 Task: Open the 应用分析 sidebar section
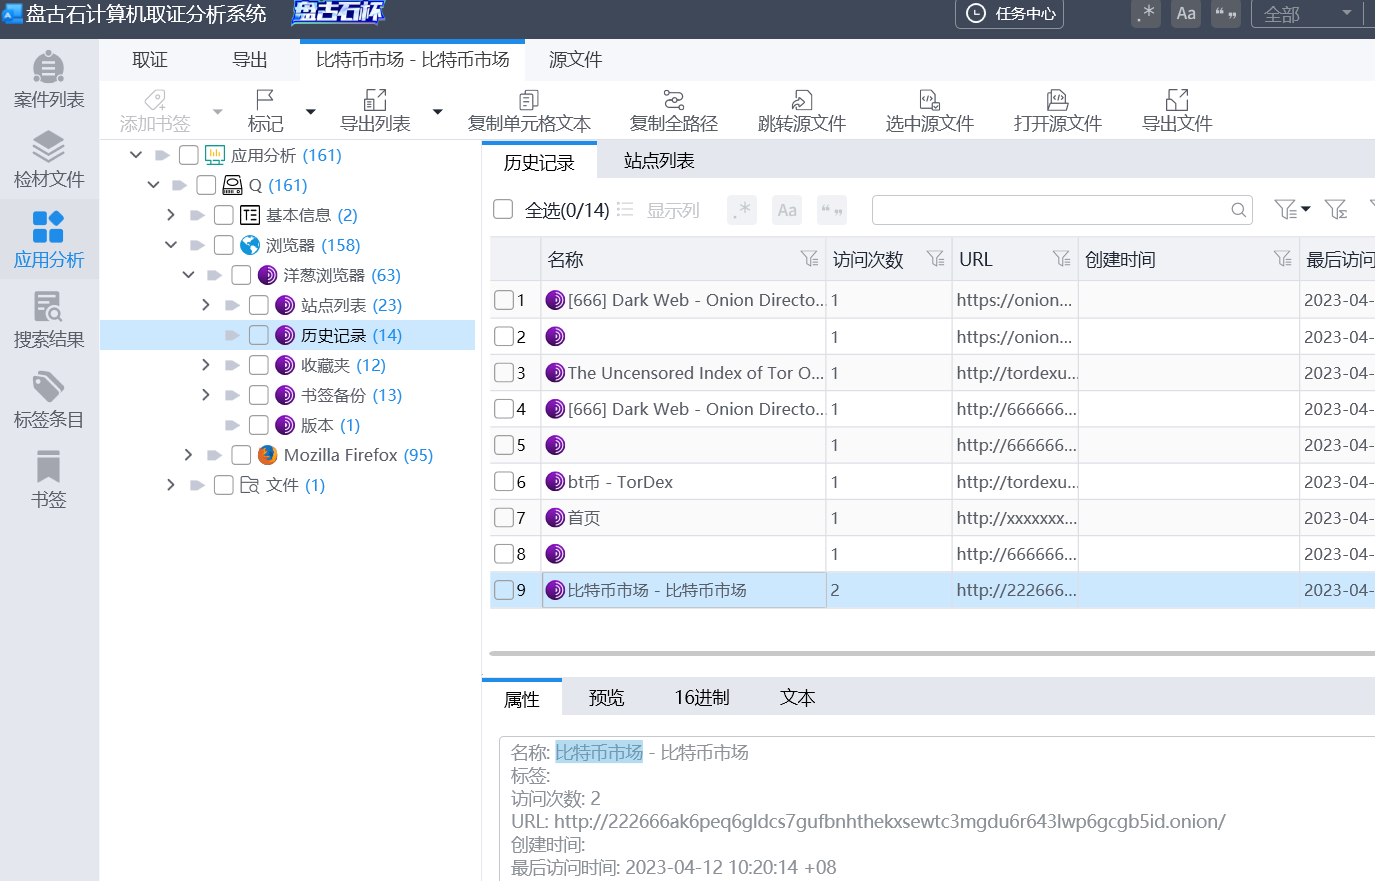(x=49, y=240)
